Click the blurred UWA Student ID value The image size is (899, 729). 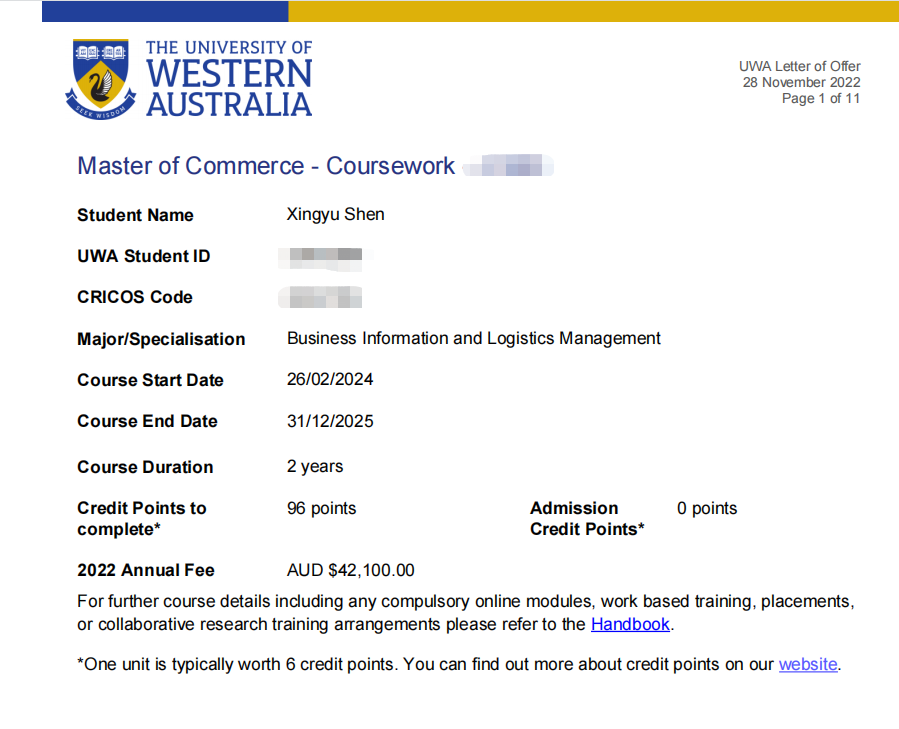click(x=324, y=257)
